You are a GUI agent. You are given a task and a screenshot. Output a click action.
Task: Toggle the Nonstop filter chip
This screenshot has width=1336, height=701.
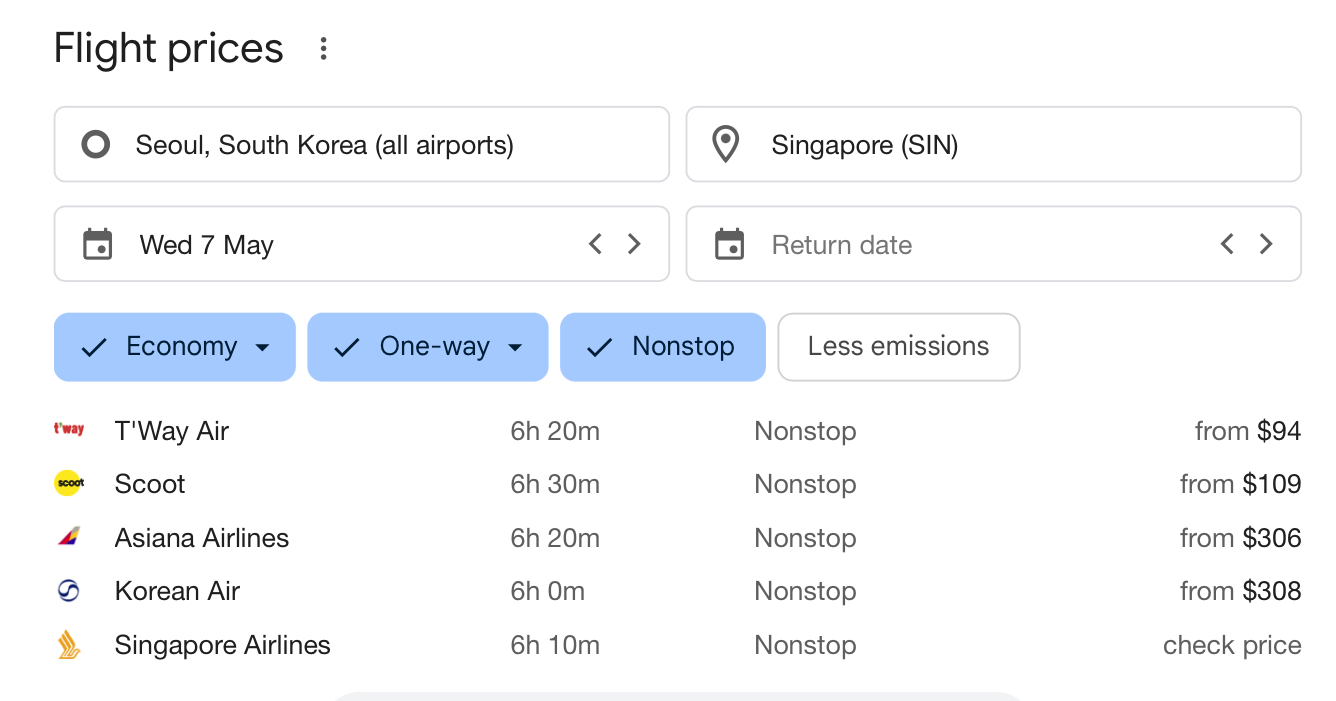point(663,347)
